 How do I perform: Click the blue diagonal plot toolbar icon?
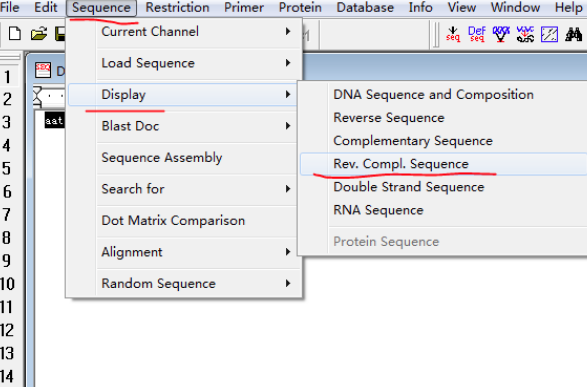click(549, 34)
